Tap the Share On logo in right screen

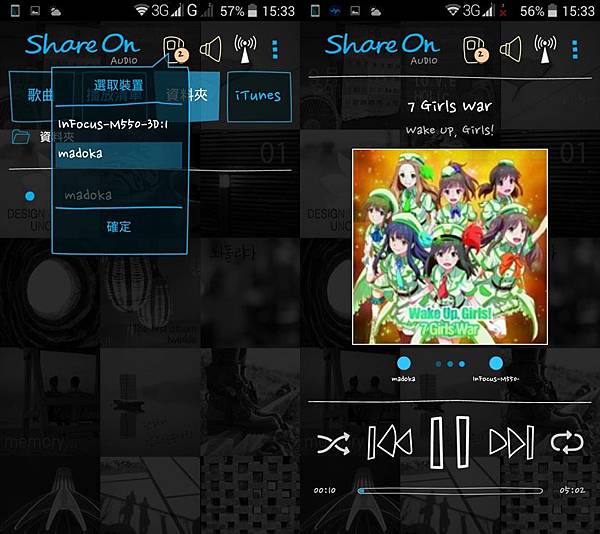pos(383,47)
